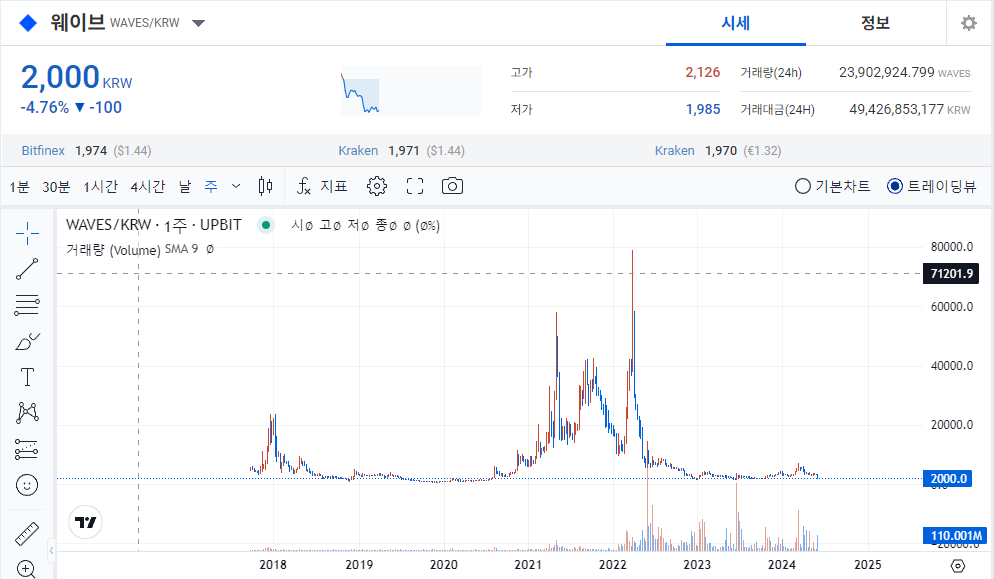Take a chart snapshot with camera icon
994x579 pixels.
click(x=452, y=186)
